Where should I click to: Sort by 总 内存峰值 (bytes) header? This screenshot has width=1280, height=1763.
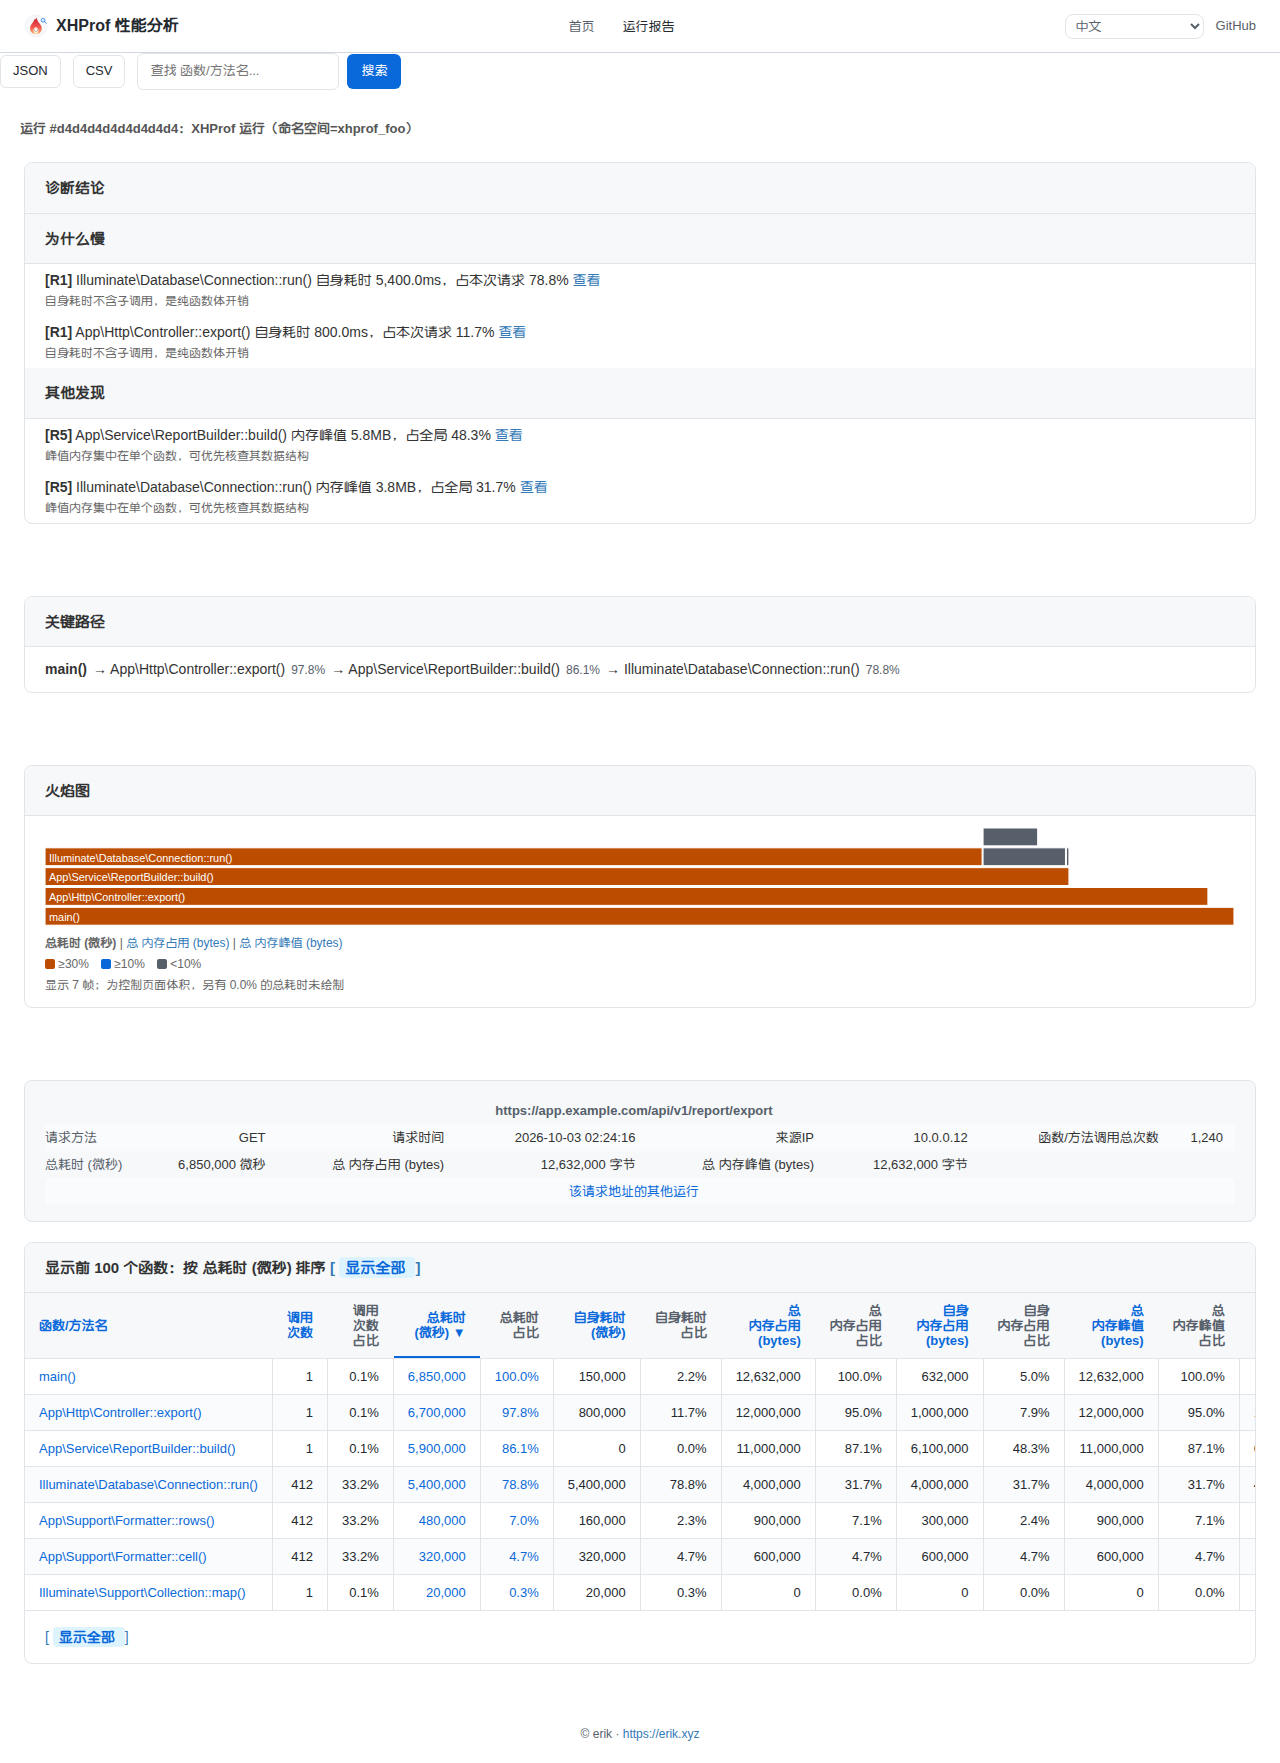click(x=1118, y=1326)
